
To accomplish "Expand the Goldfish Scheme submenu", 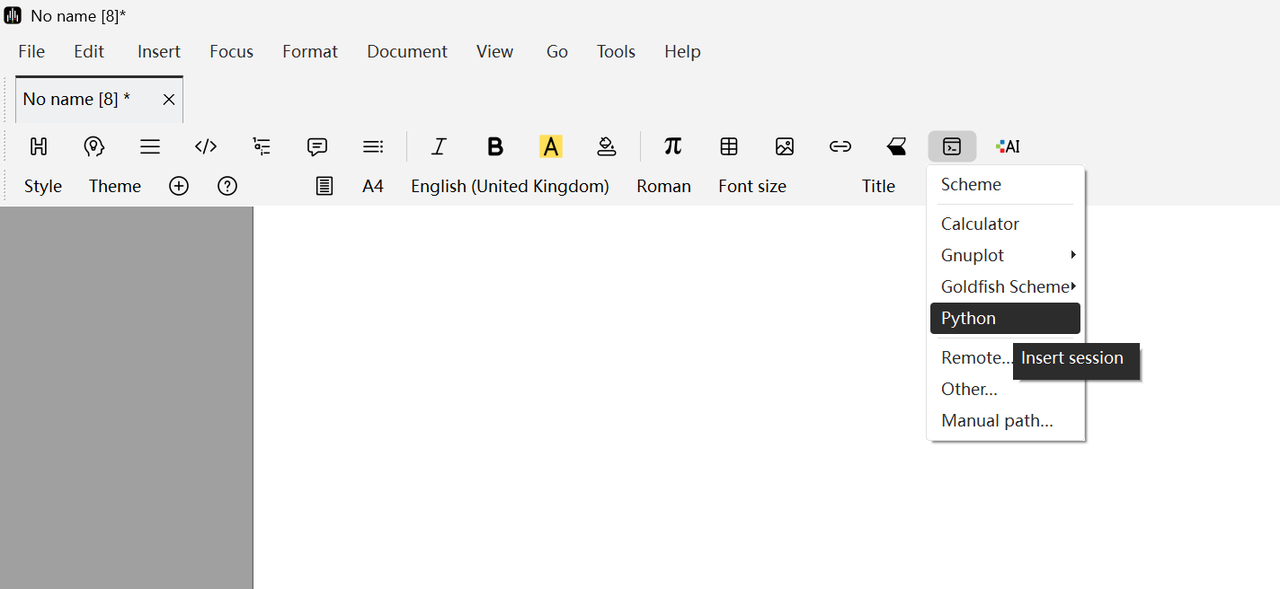I will (x=1005, y=287).
